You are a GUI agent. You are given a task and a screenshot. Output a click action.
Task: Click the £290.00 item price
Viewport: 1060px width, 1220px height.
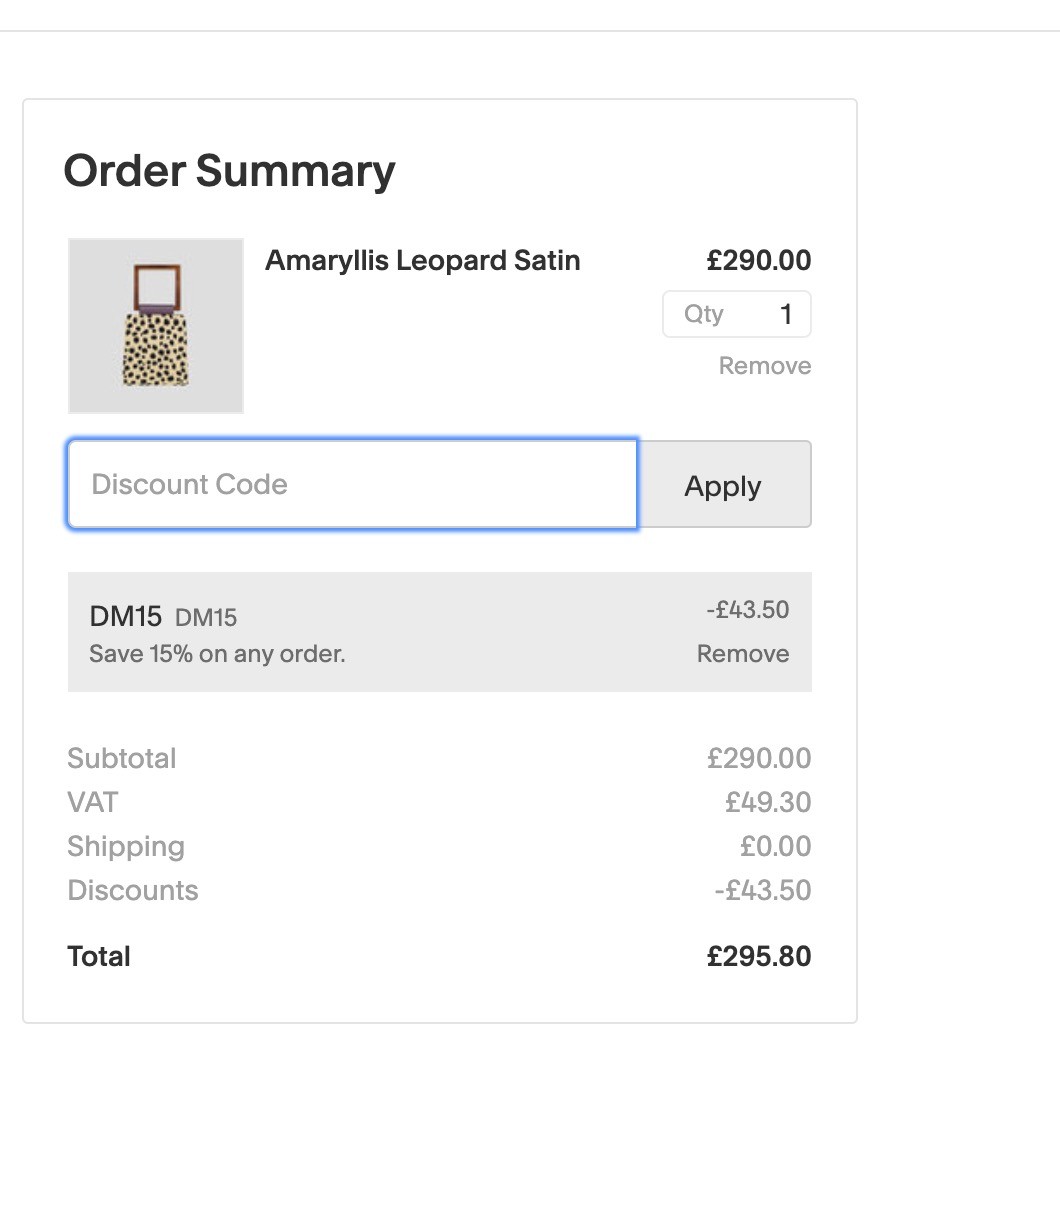click(759, 261)
